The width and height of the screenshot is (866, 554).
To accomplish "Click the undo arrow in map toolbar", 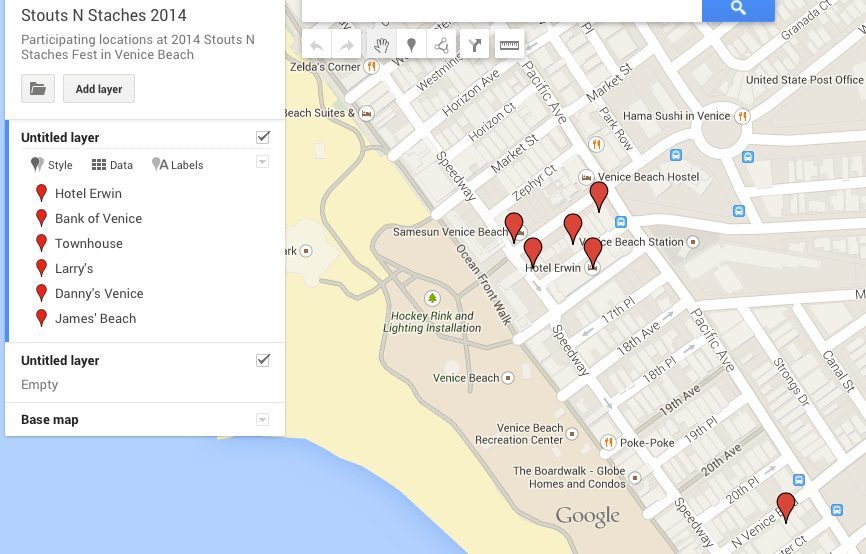I will 317,45.
